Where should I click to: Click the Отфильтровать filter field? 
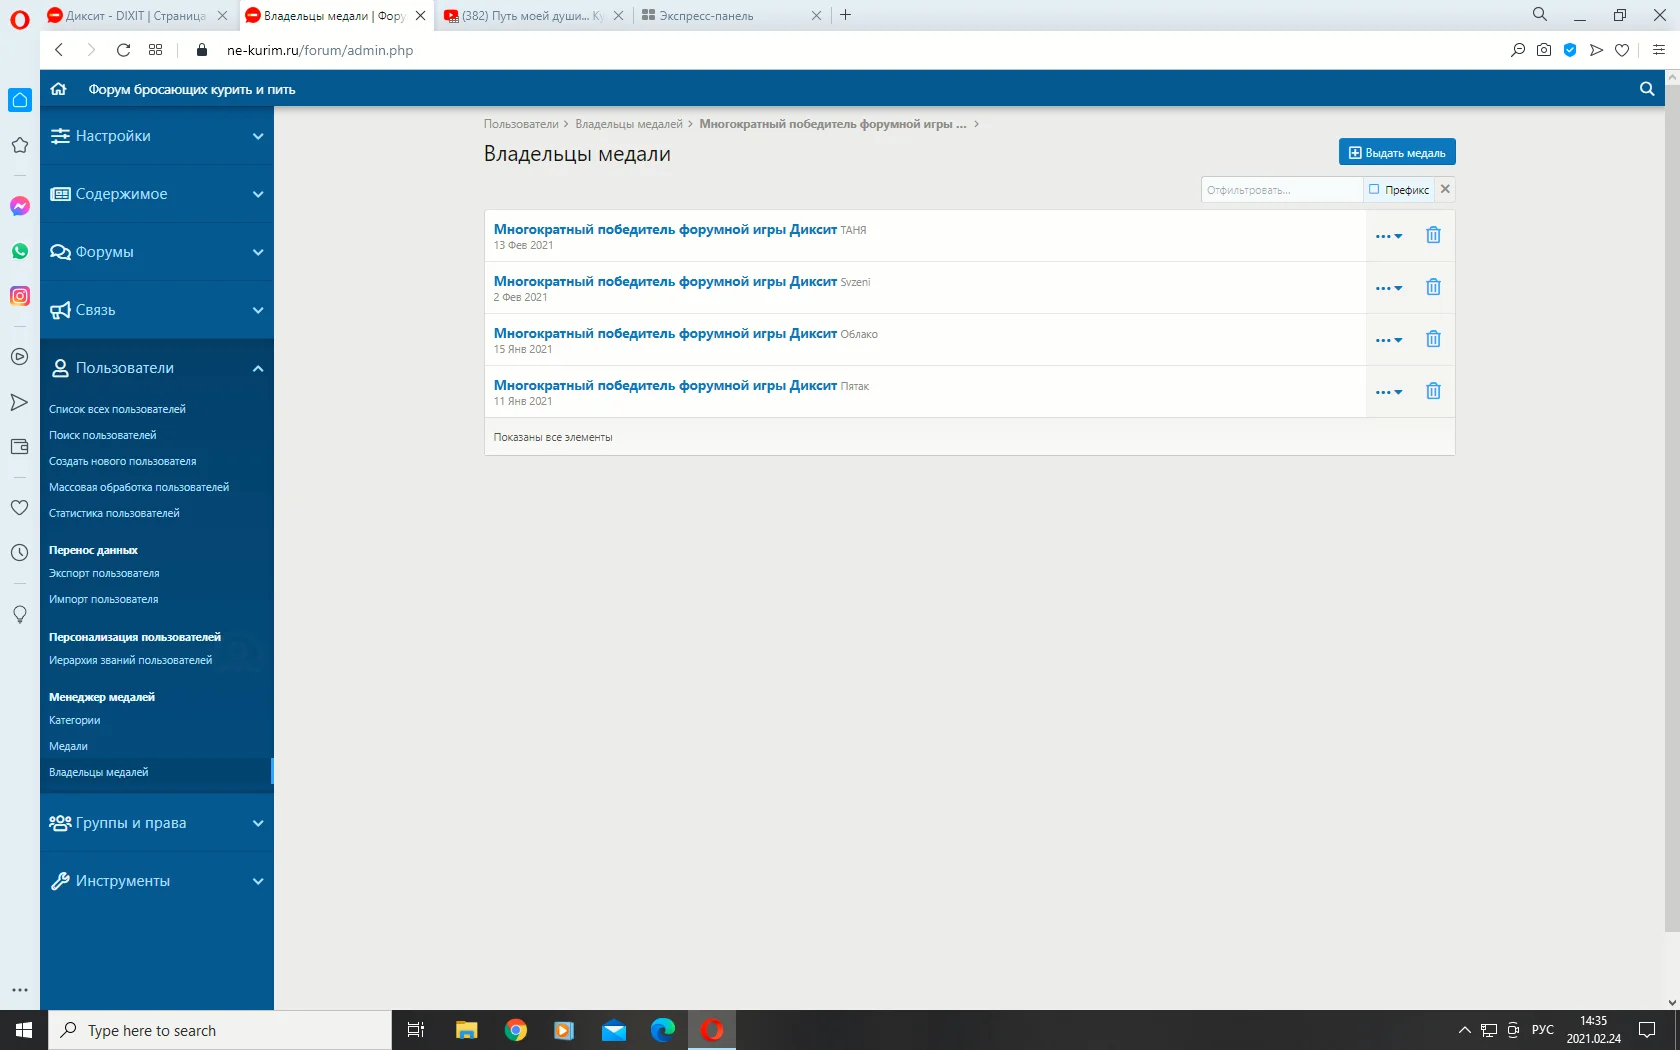click(x=1282, y=190)
